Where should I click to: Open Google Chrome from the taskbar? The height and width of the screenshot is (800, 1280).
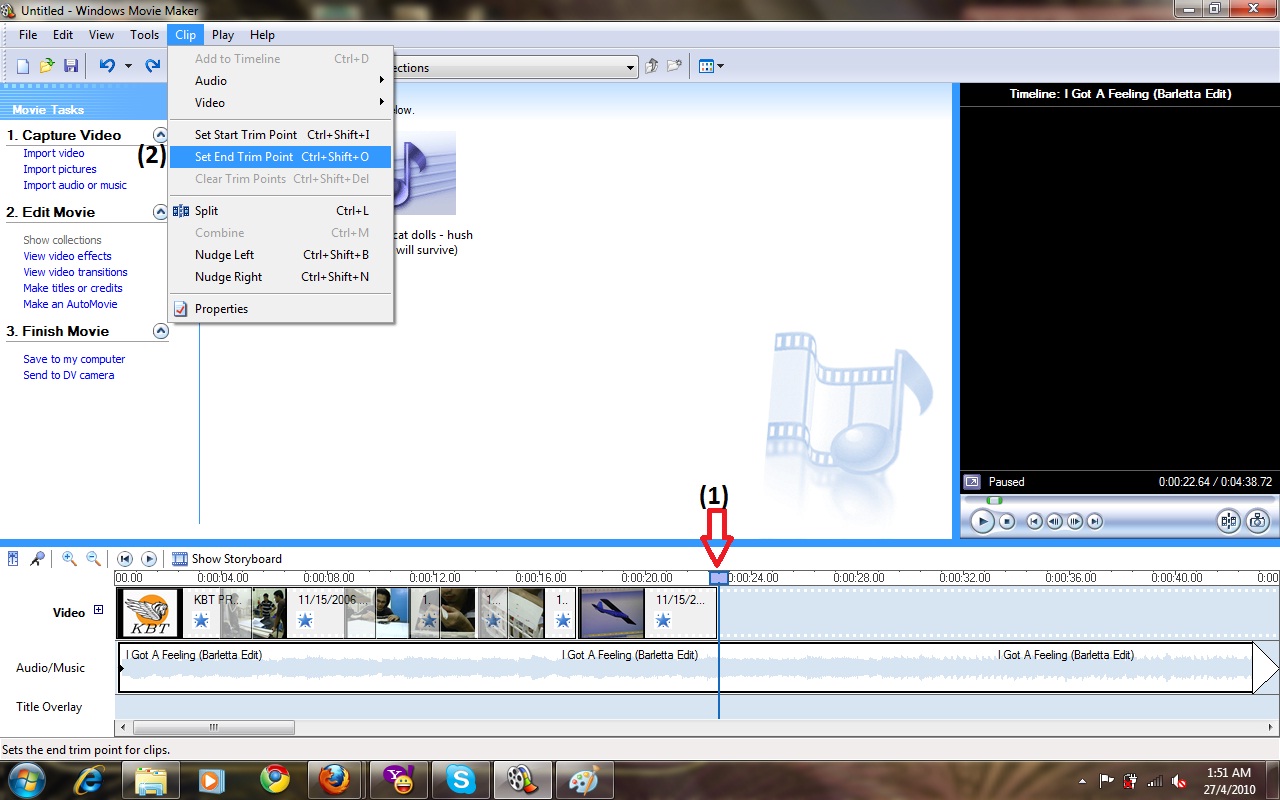tap(275, 779)
